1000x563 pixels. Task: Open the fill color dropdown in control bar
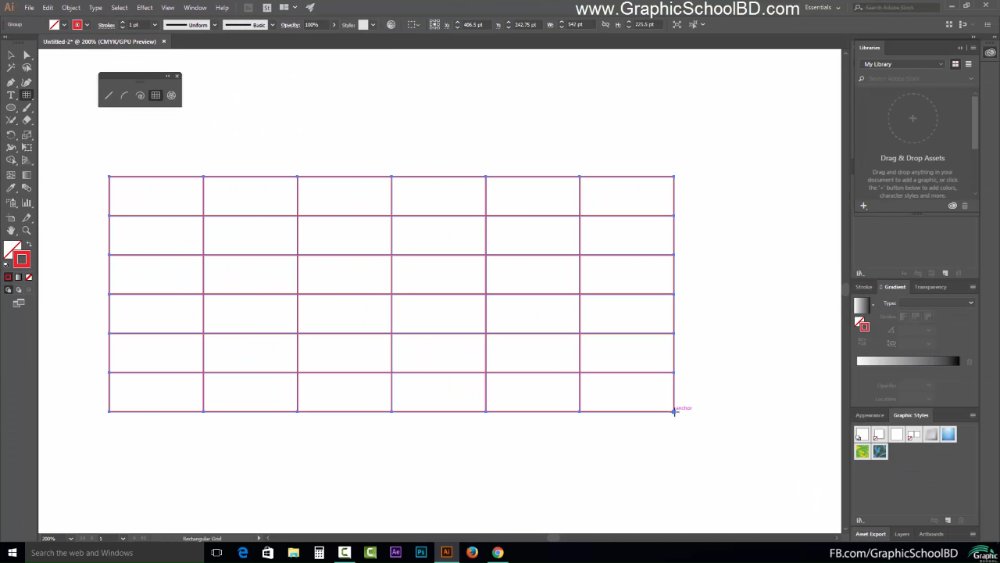click(x=64, y=25)
